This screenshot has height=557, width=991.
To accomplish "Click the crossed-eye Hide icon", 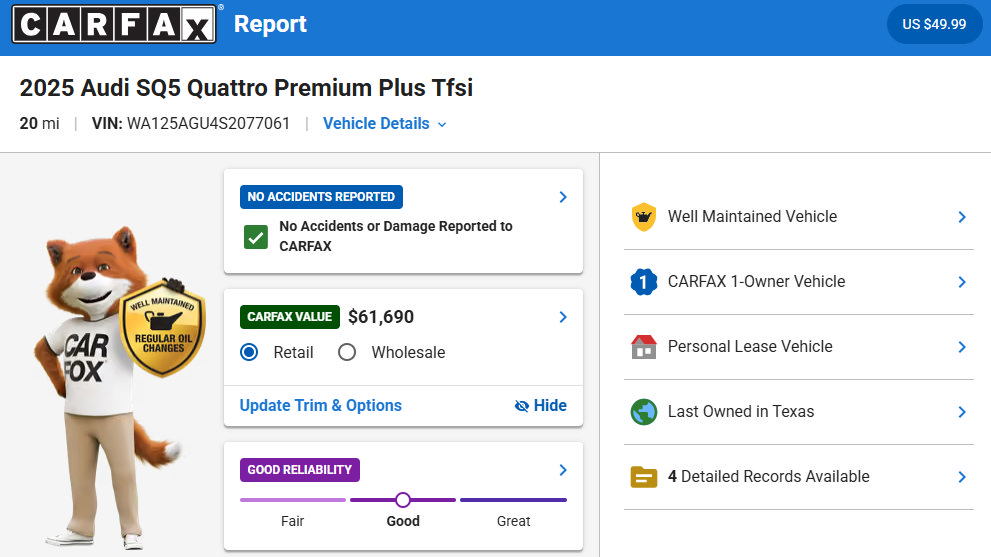I will pyautogui.click(x=521, y=406).
